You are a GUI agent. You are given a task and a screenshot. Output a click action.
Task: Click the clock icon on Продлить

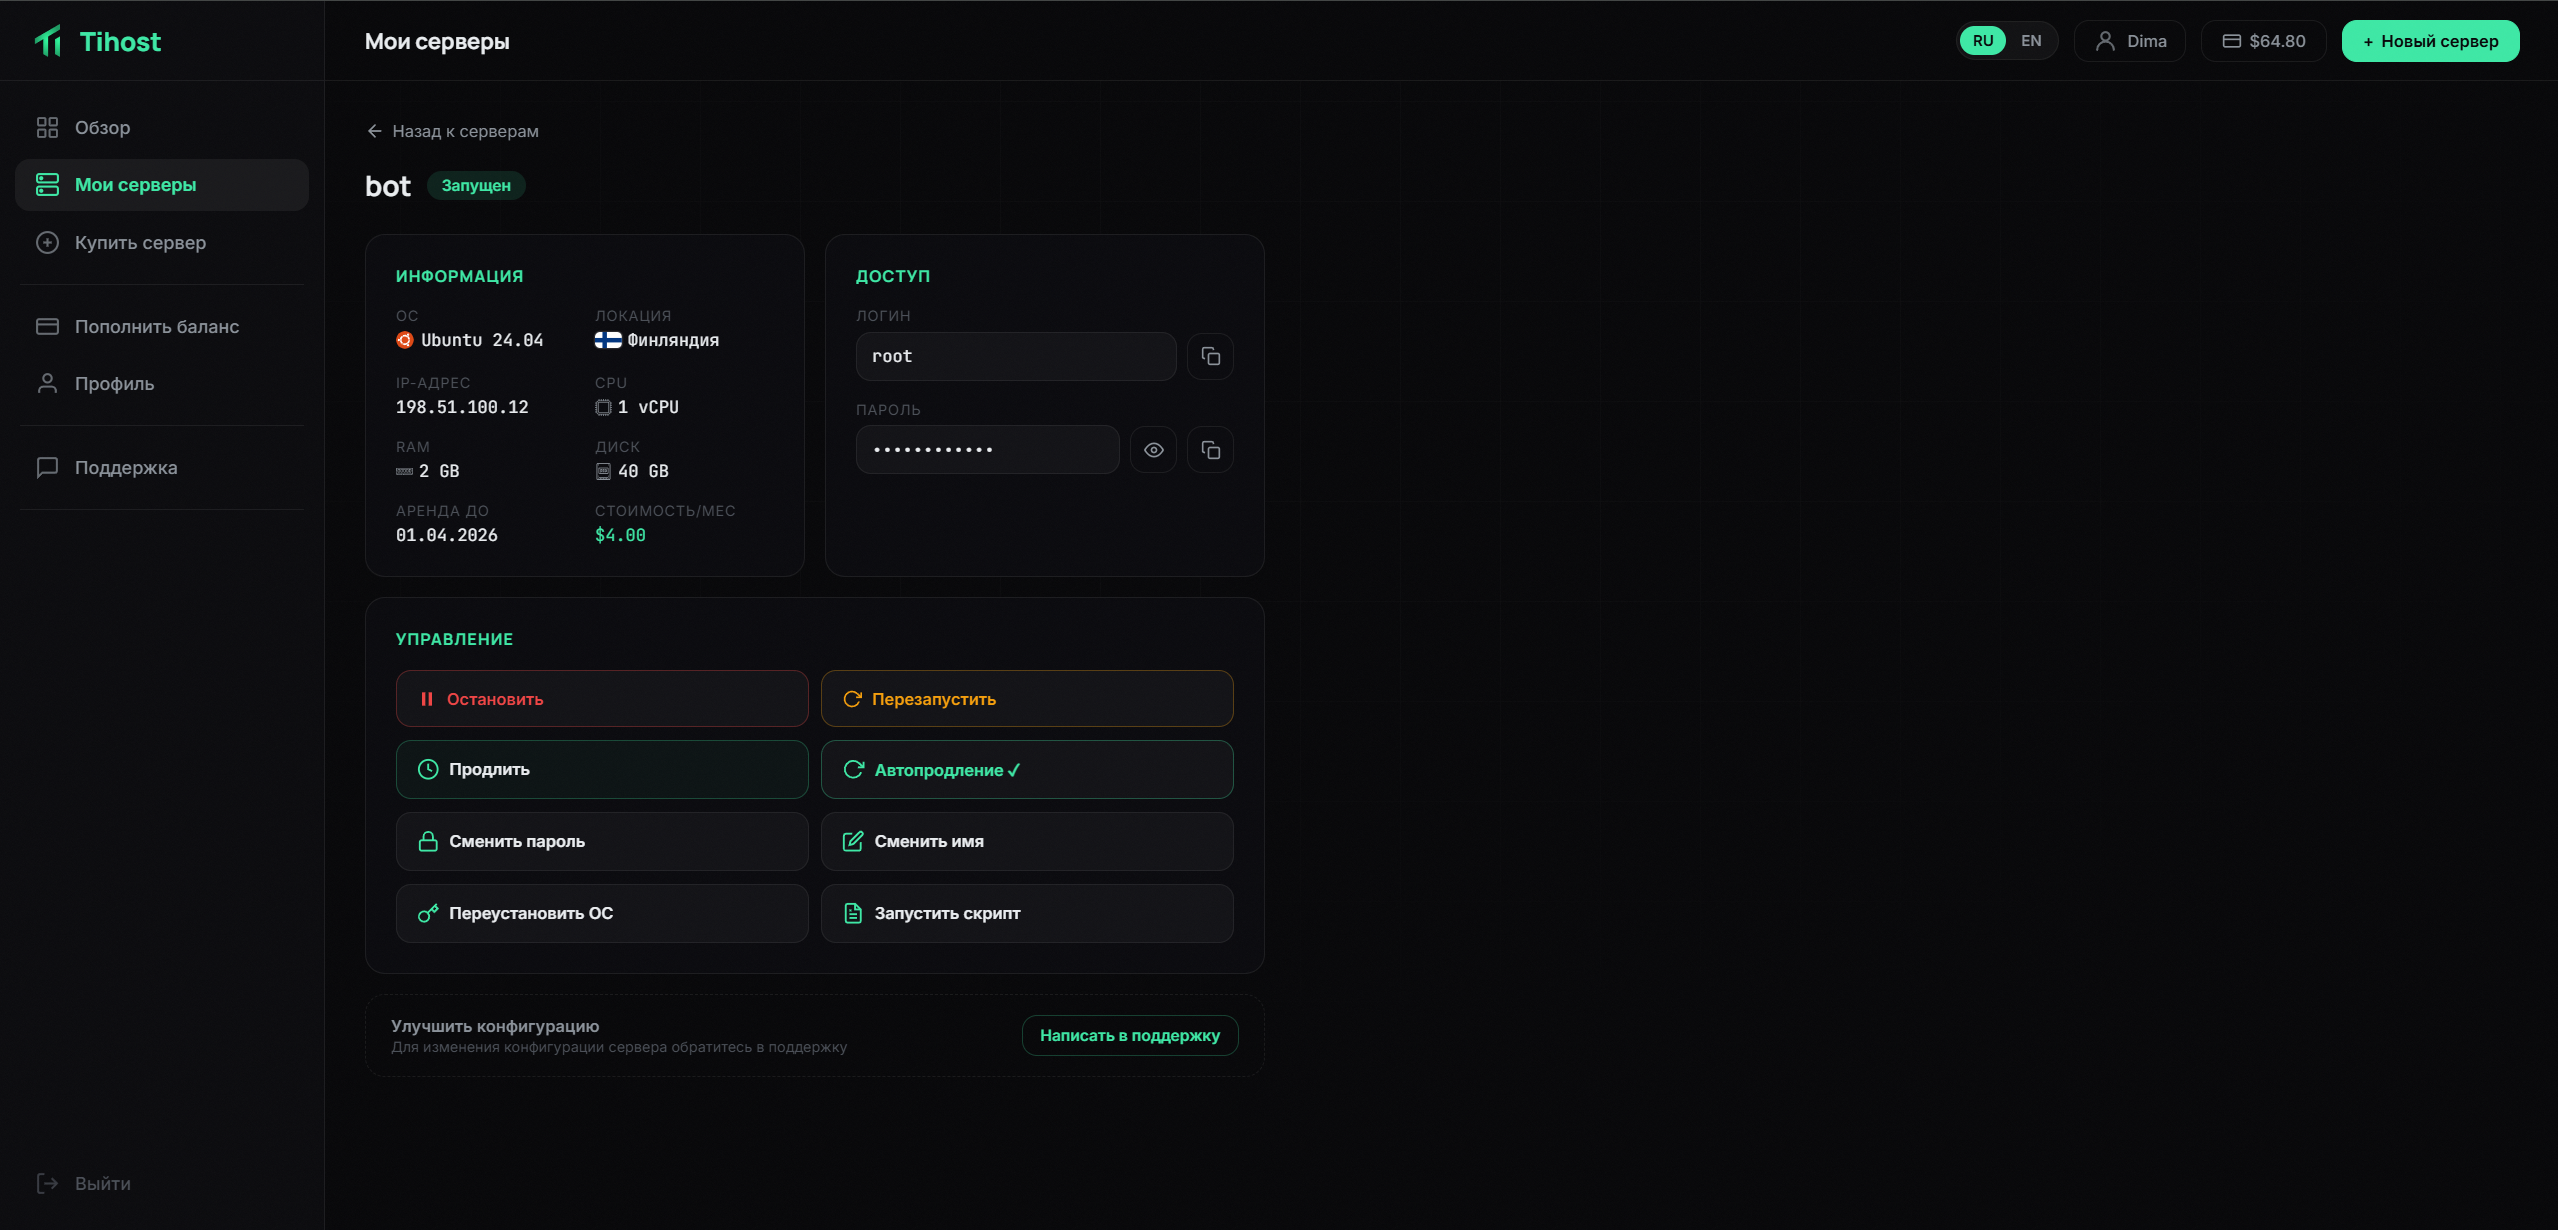[428, 769]
